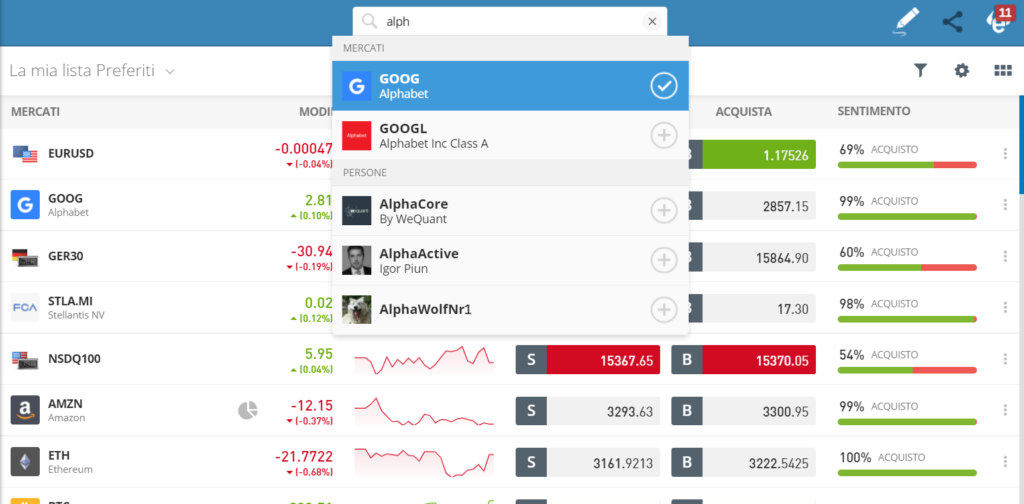This screenshot has width=1024, height=504.
Task: Click AlphaCore avatar thumbnail
Action: (357, 211)
